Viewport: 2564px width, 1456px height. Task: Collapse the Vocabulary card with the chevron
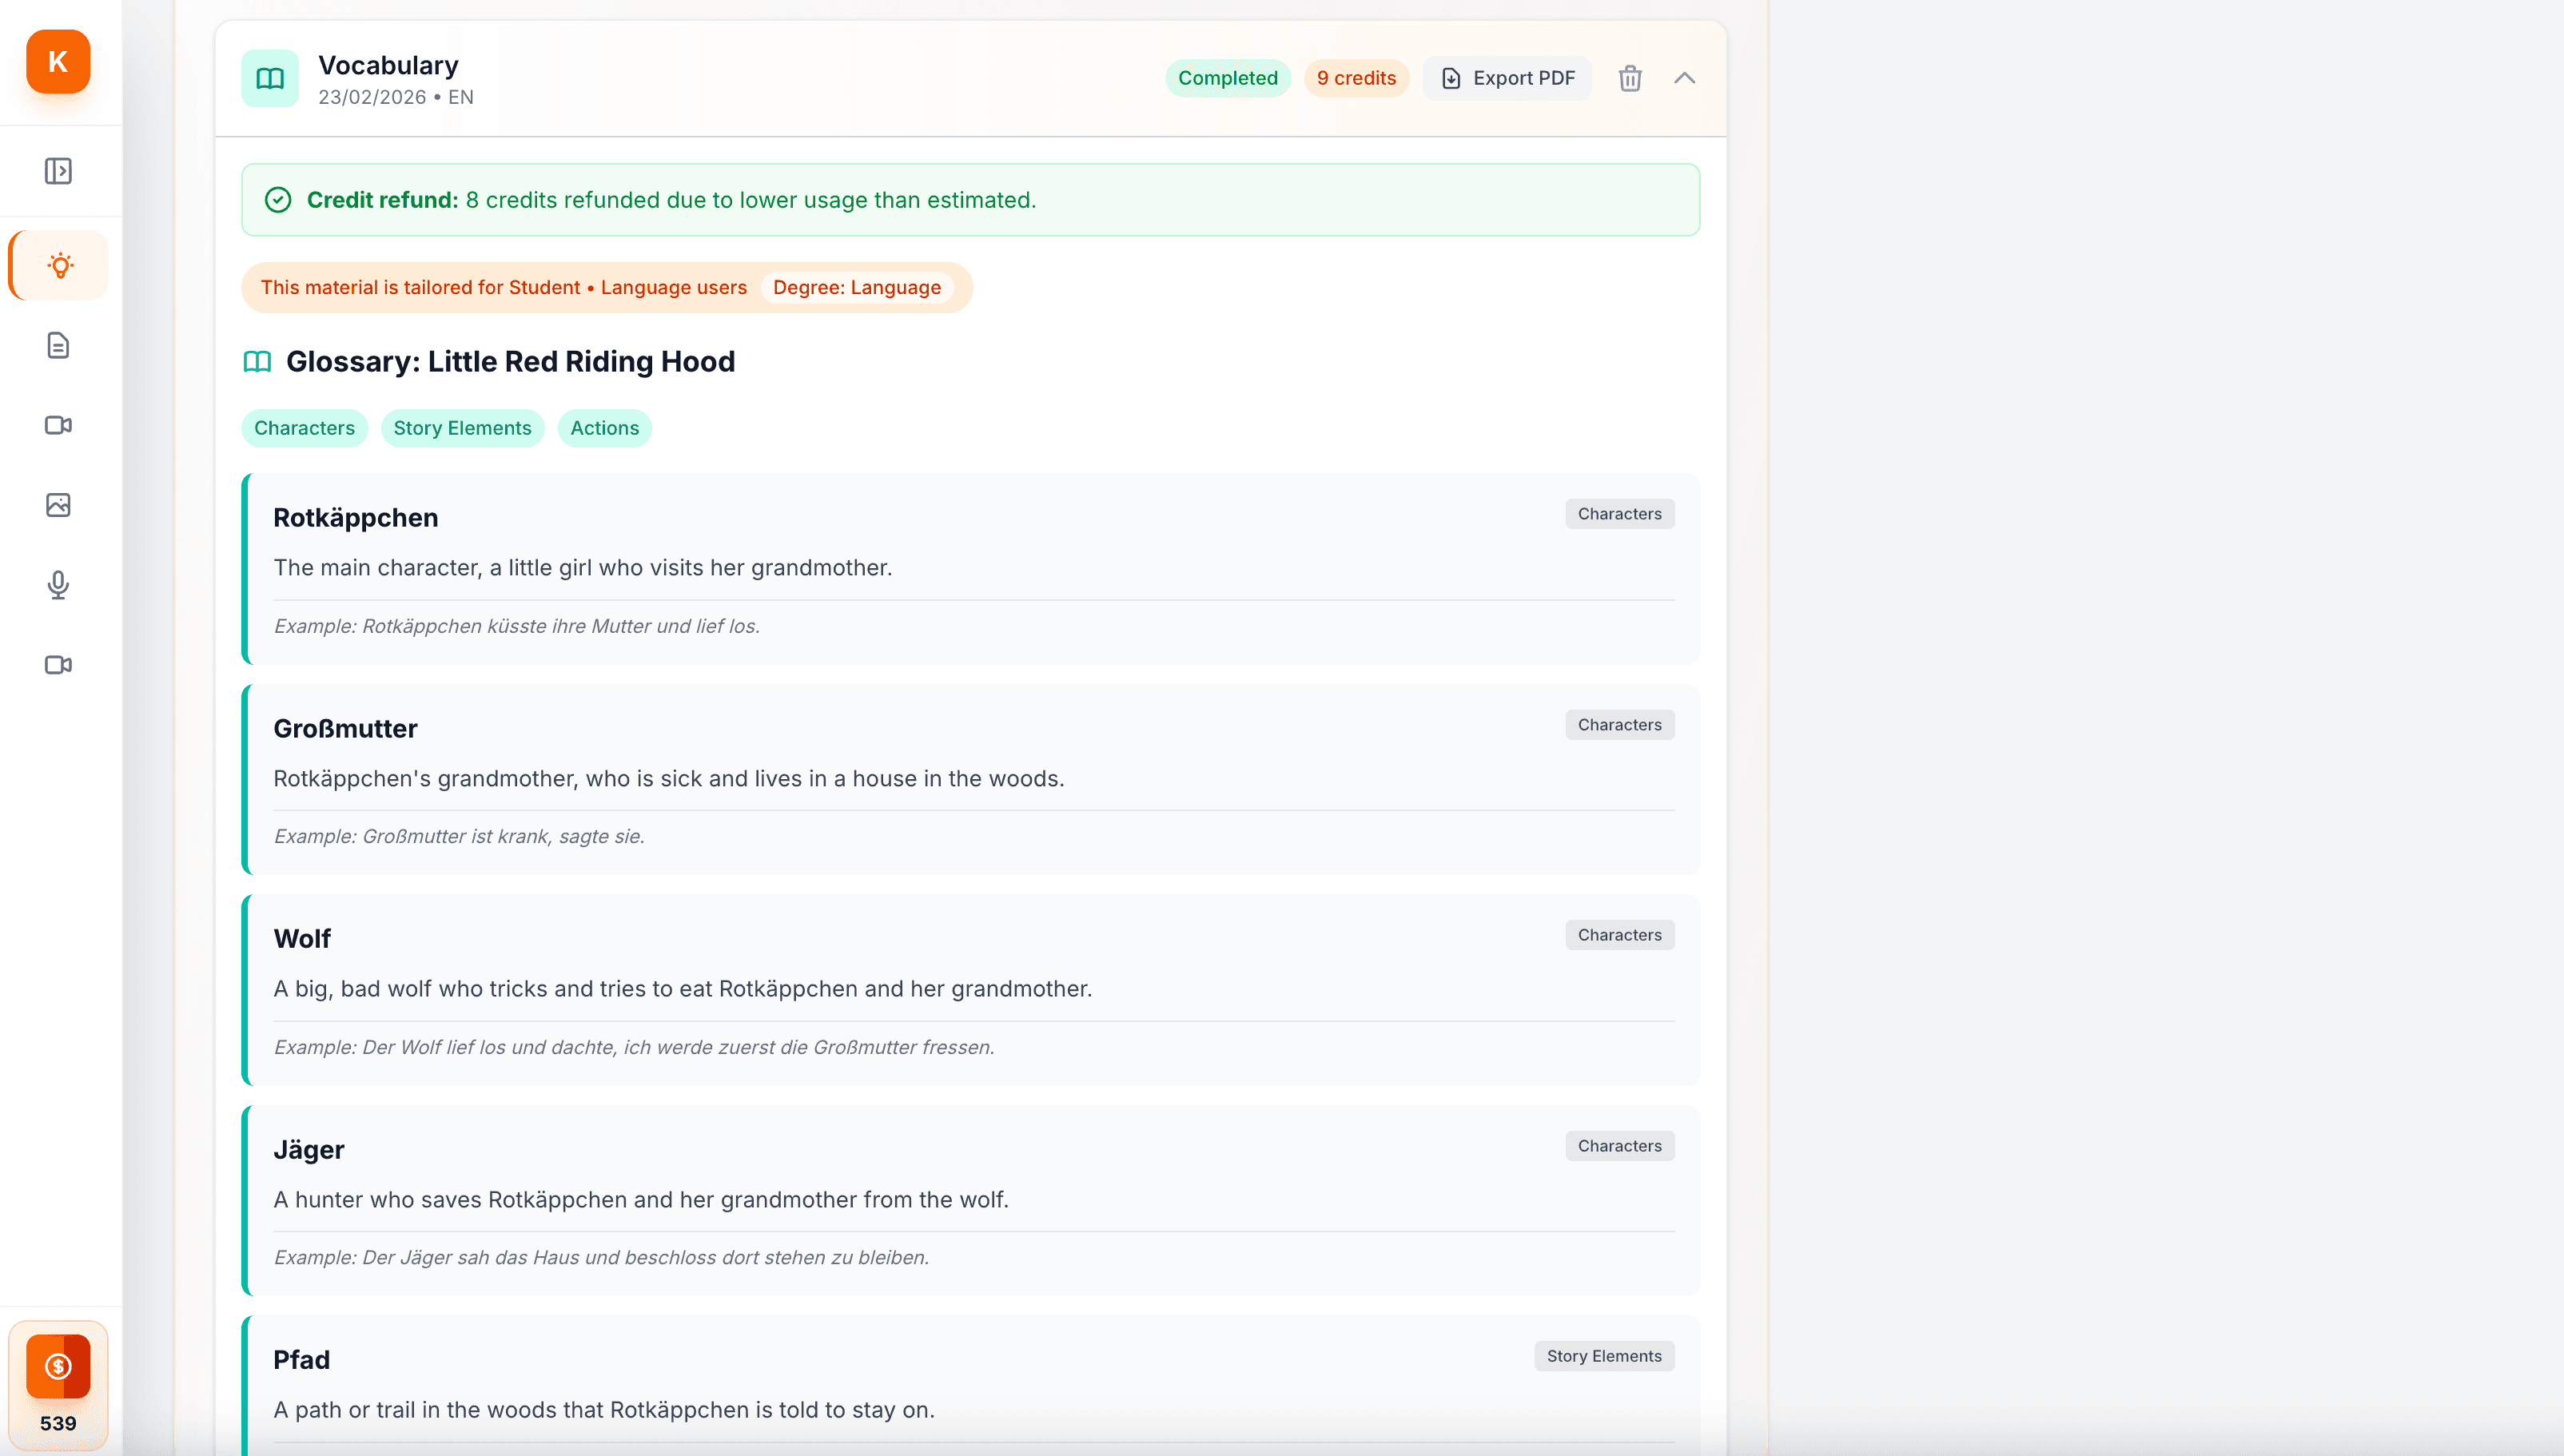coord(1684,78)
